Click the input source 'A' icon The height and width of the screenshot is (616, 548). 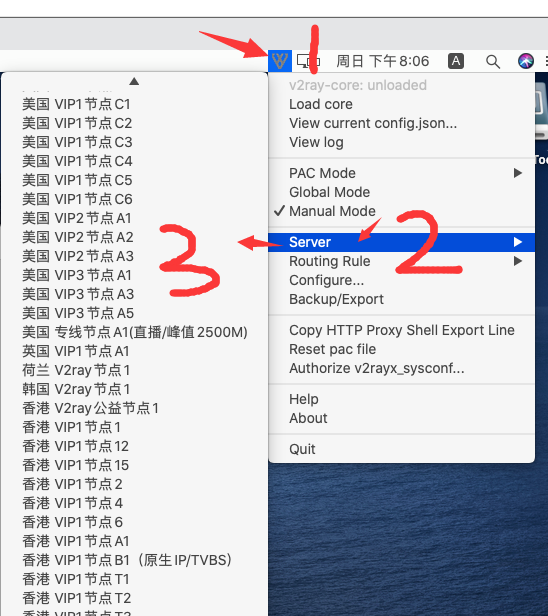click(456, 61)
